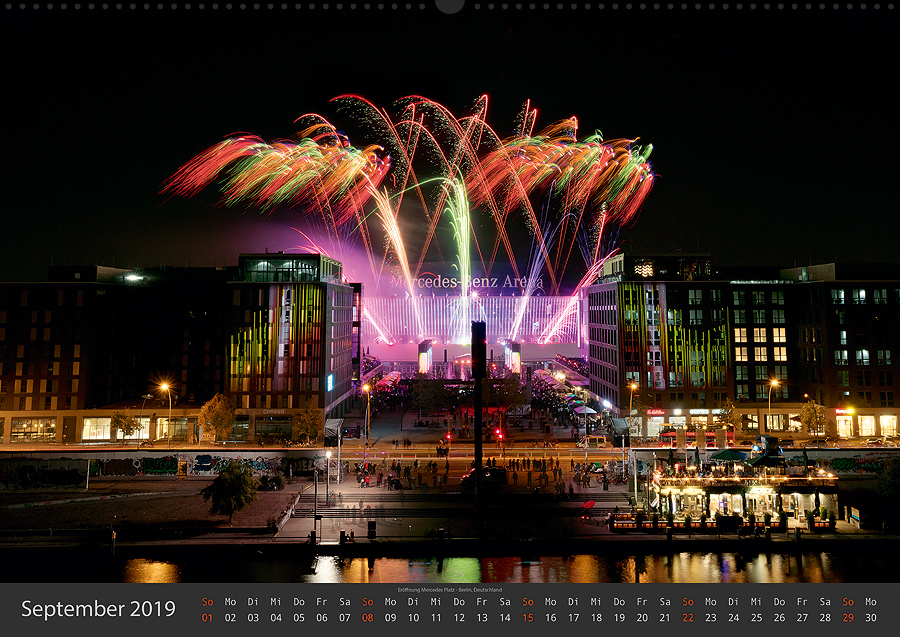
Task: Select date 01 in the calendar strip
Action: (x=207, y=618)
